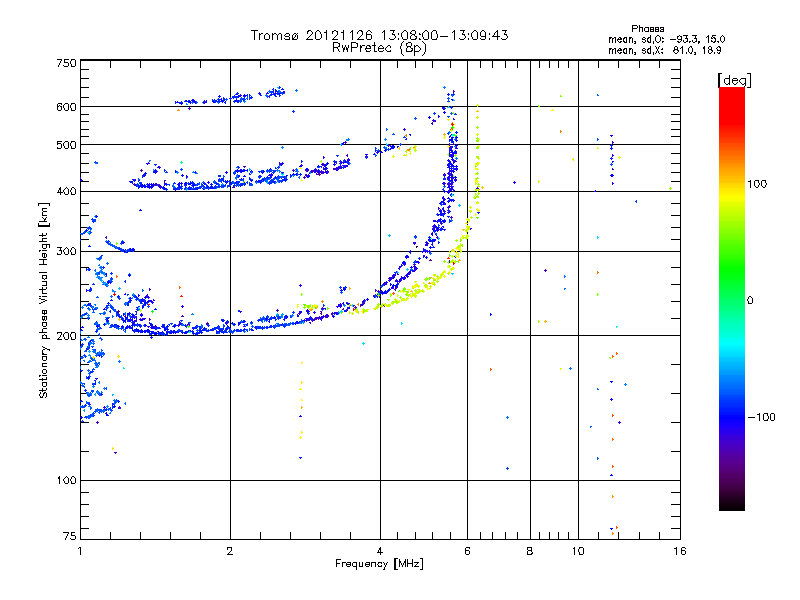
Task: Click the y-axis '500' tick label
Action: click(66, 145)
